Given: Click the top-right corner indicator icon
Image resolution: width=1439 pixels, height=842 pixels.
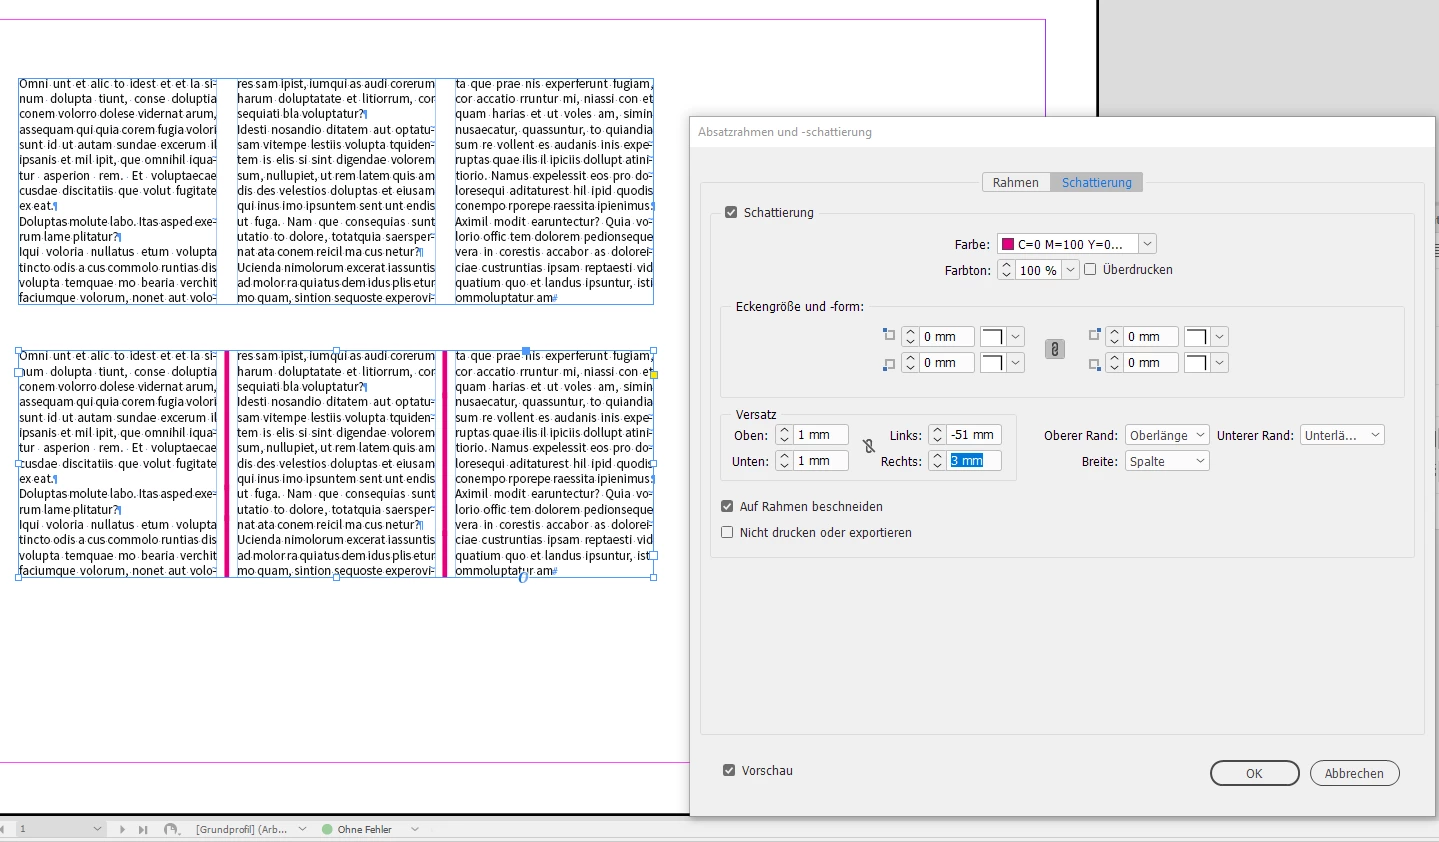Looking at the screenshot, I should click(1094, 335).
